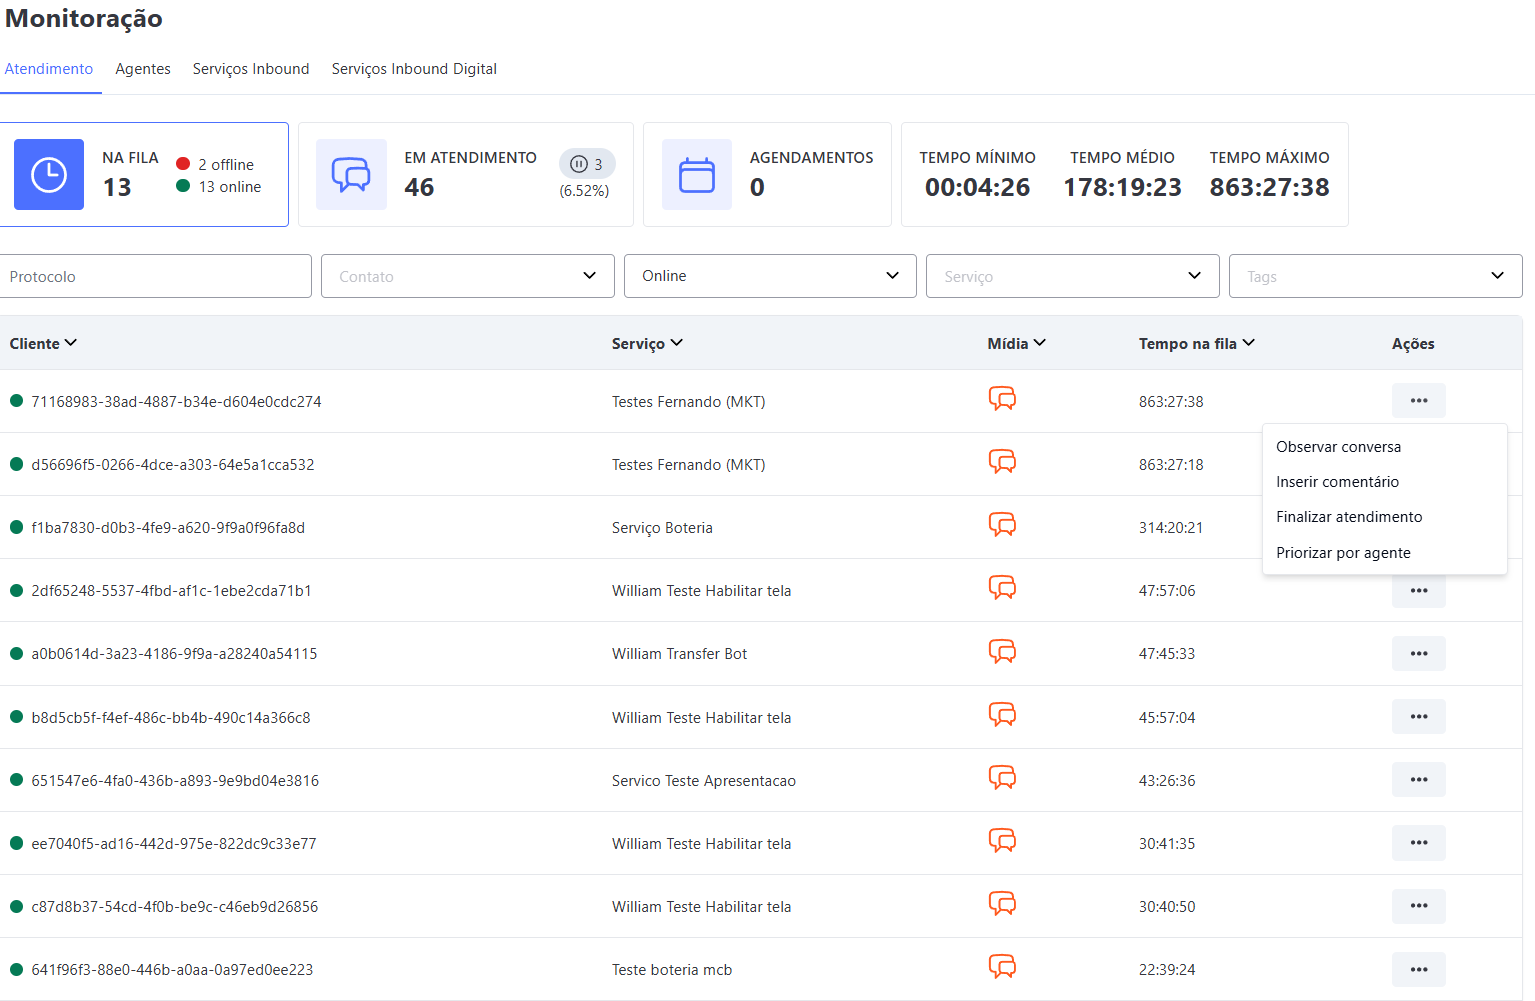Expand the Contato dropdown filter
This screenshot has width=1535, height=1001.
[467, 276]
